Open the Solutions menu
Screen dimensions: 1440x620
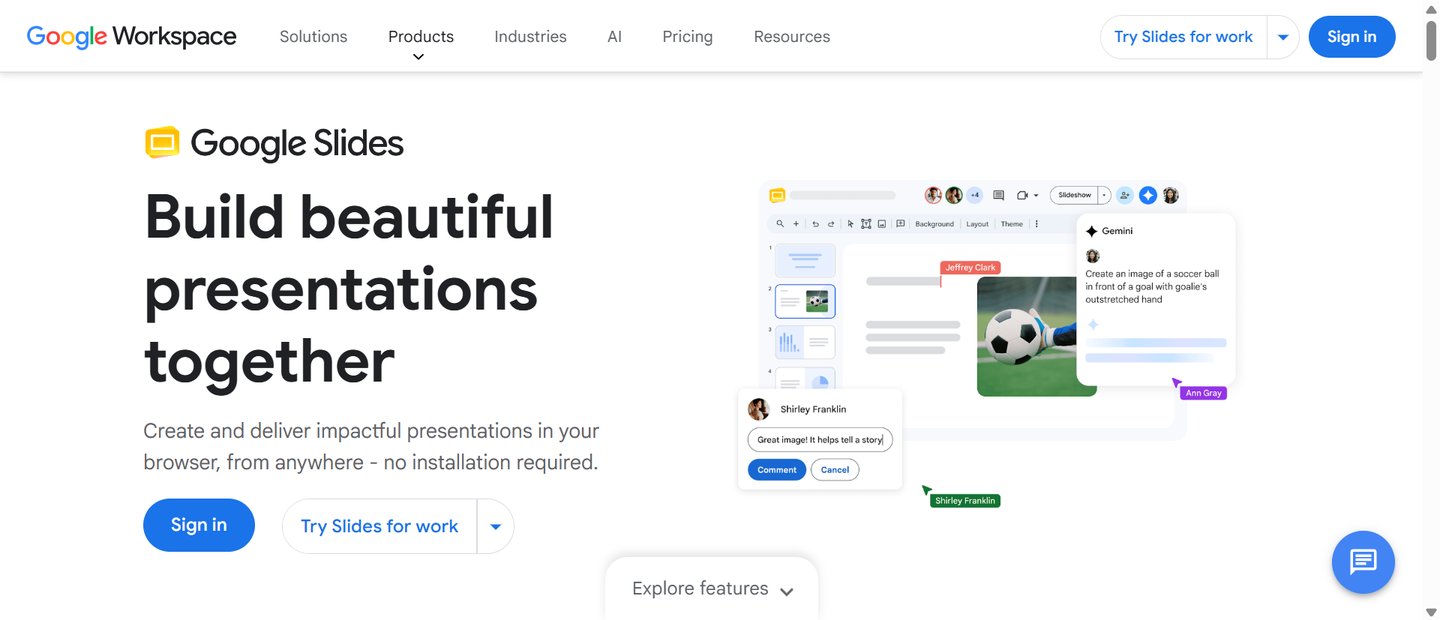pyautogui.click(x=313, y=37)
